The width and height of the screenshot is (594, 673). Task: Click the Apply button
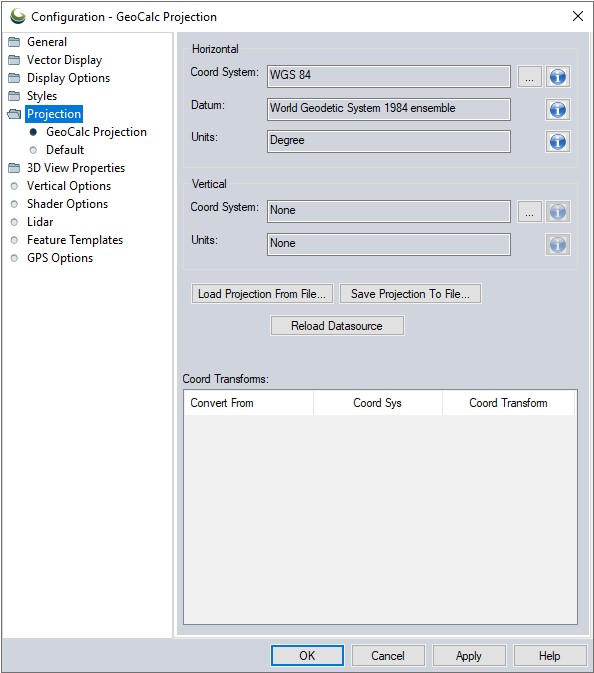469,655
